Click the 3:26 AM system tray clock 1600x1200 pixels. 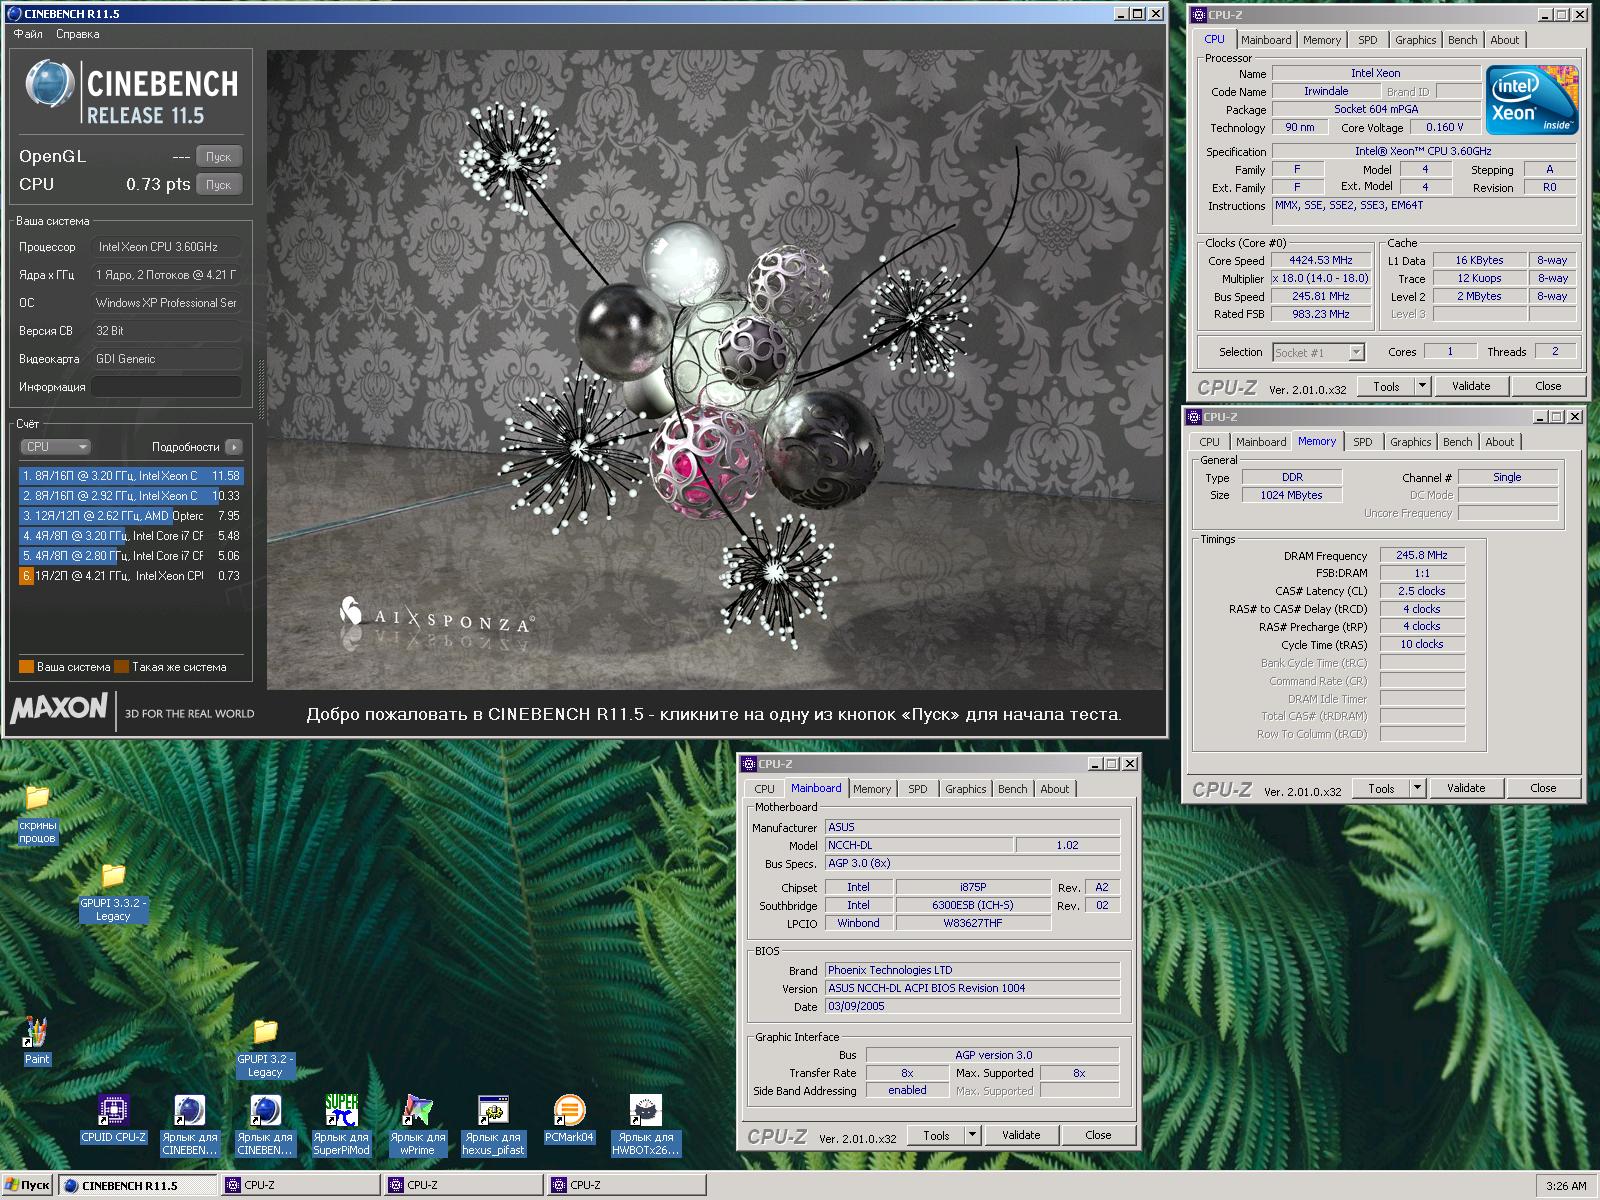pos(1565,1186)
